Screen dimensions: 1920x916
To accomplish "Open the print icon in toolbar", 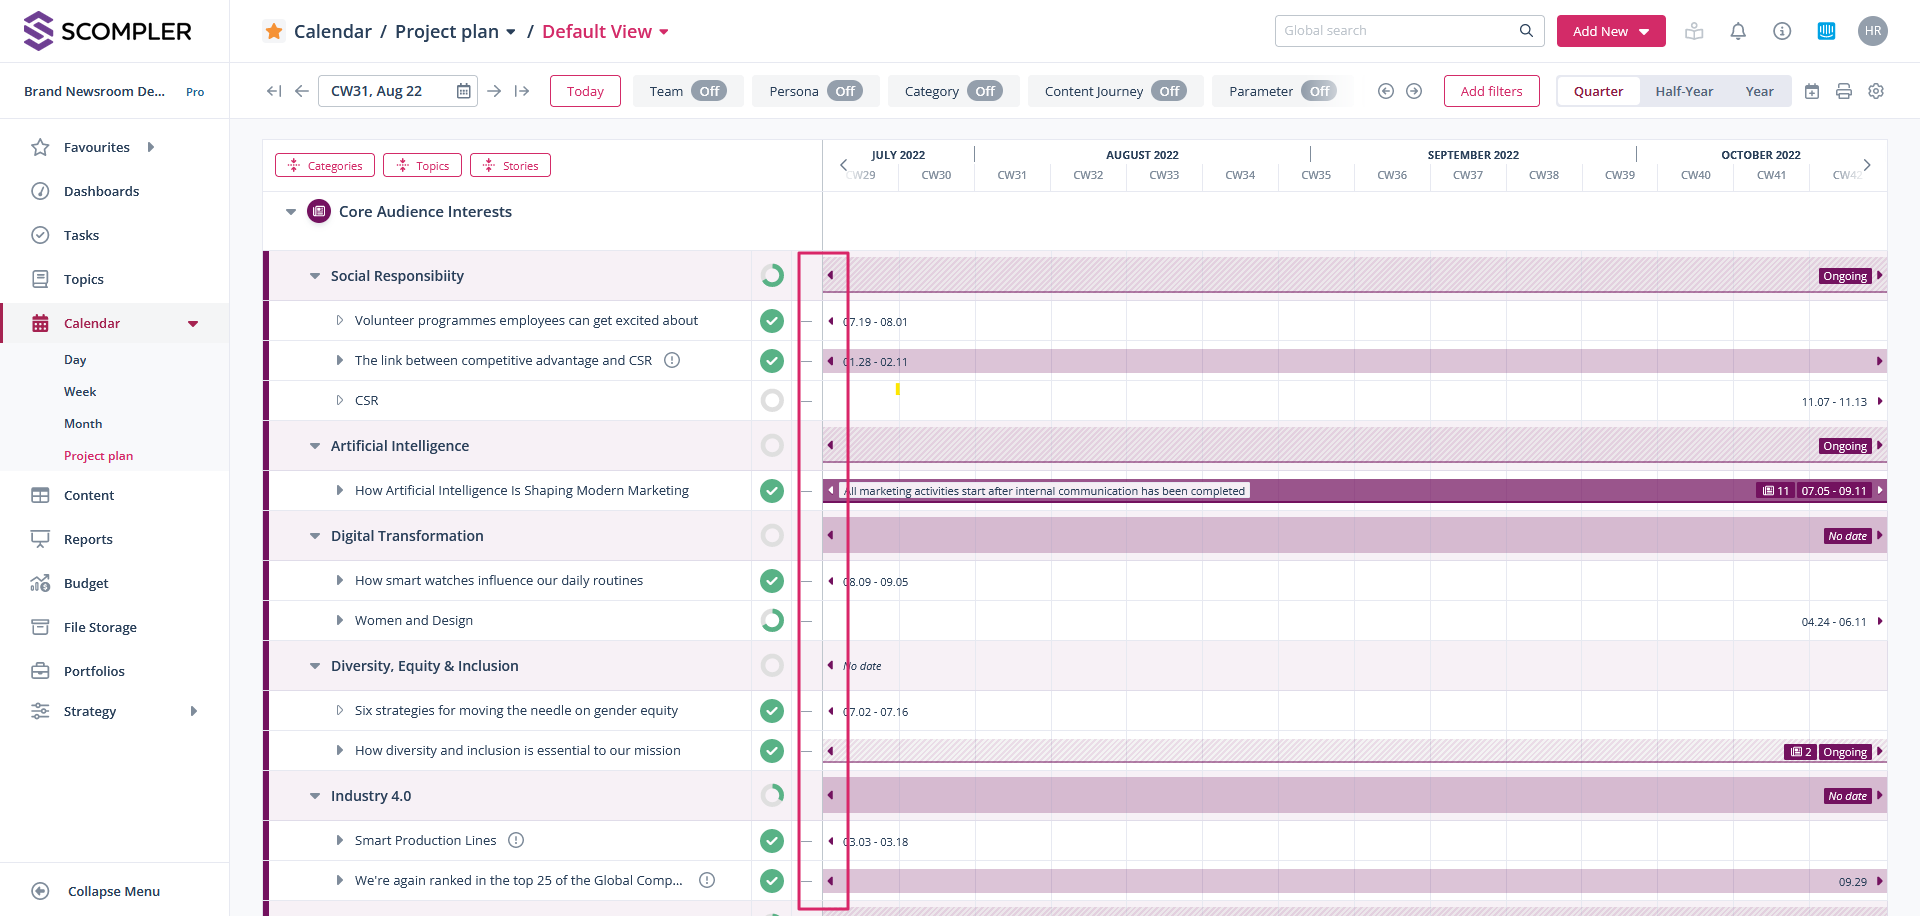I will 1844,91.
